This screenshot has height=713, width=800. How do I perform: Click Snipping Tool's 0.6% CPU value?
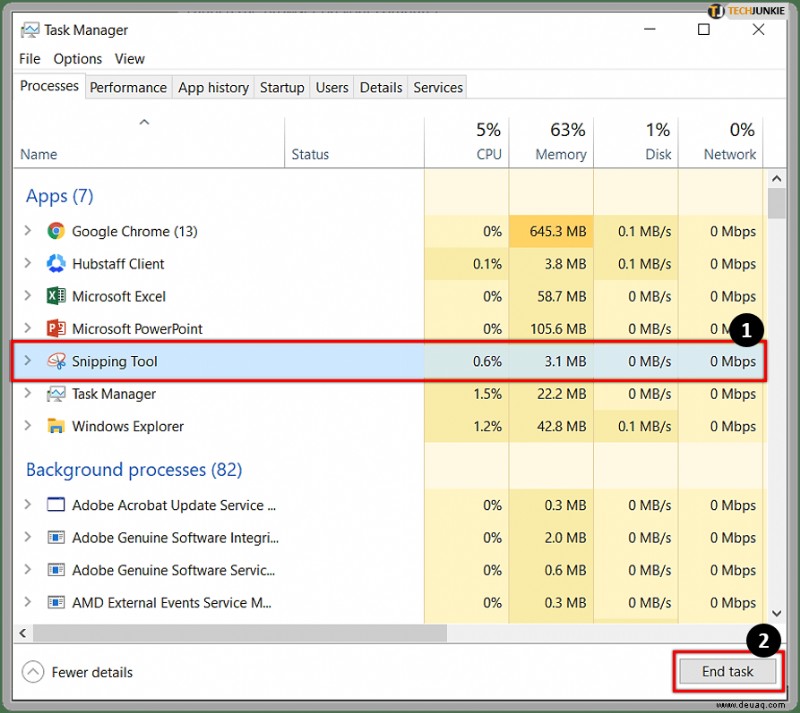click(487, 361)
